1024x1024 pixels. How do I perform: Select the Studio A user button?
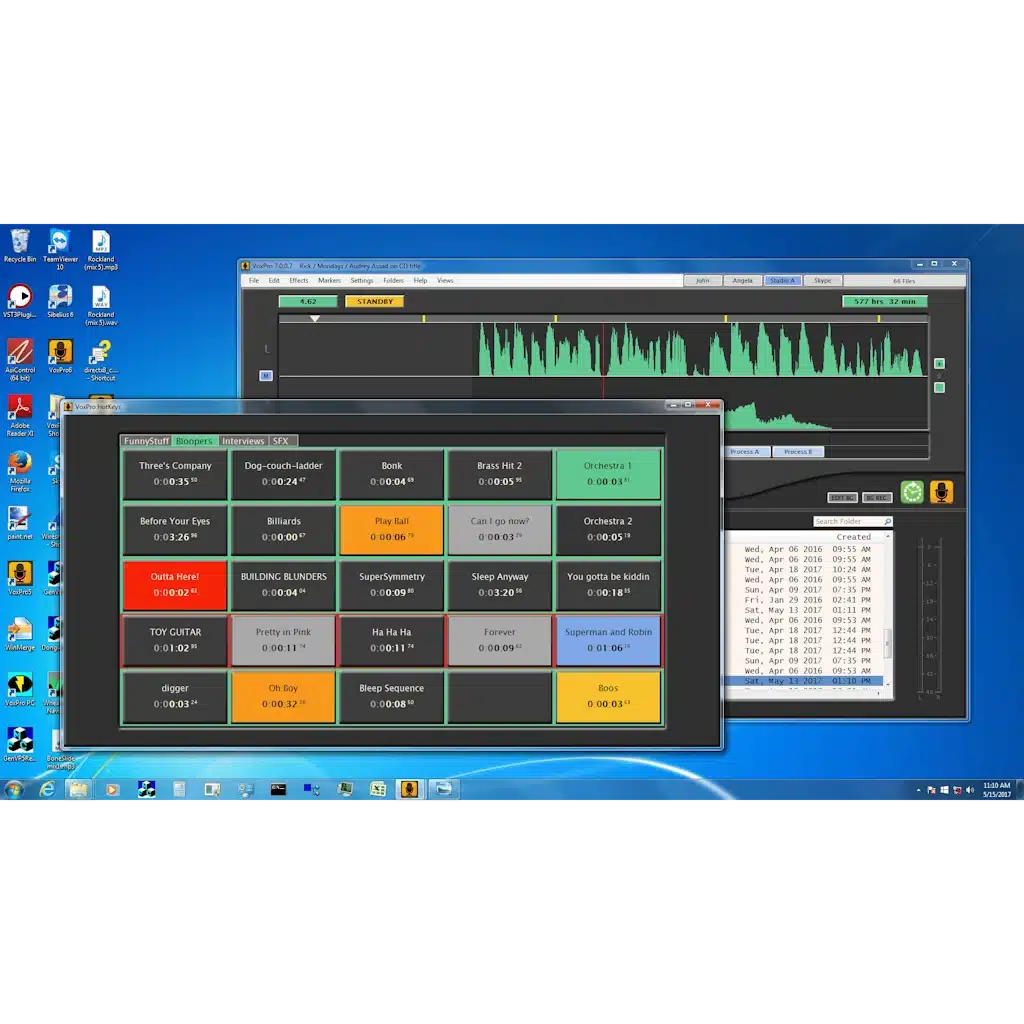[782, 280]
